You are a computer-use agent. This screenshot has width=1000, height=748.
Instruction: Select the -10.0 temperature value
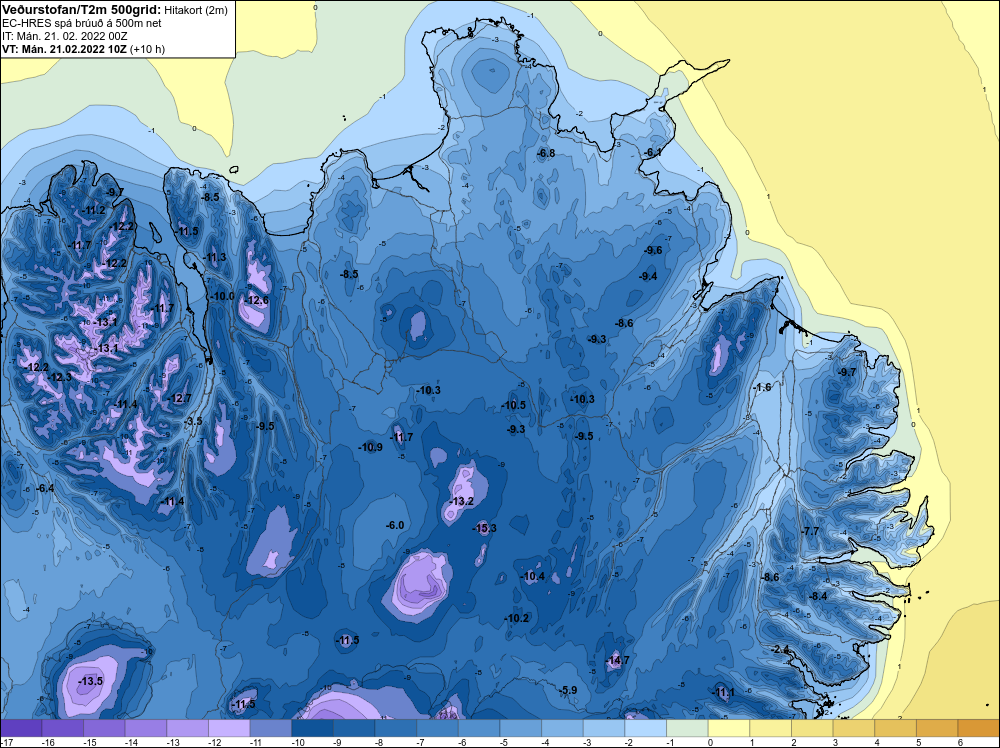tap(223, 296)
